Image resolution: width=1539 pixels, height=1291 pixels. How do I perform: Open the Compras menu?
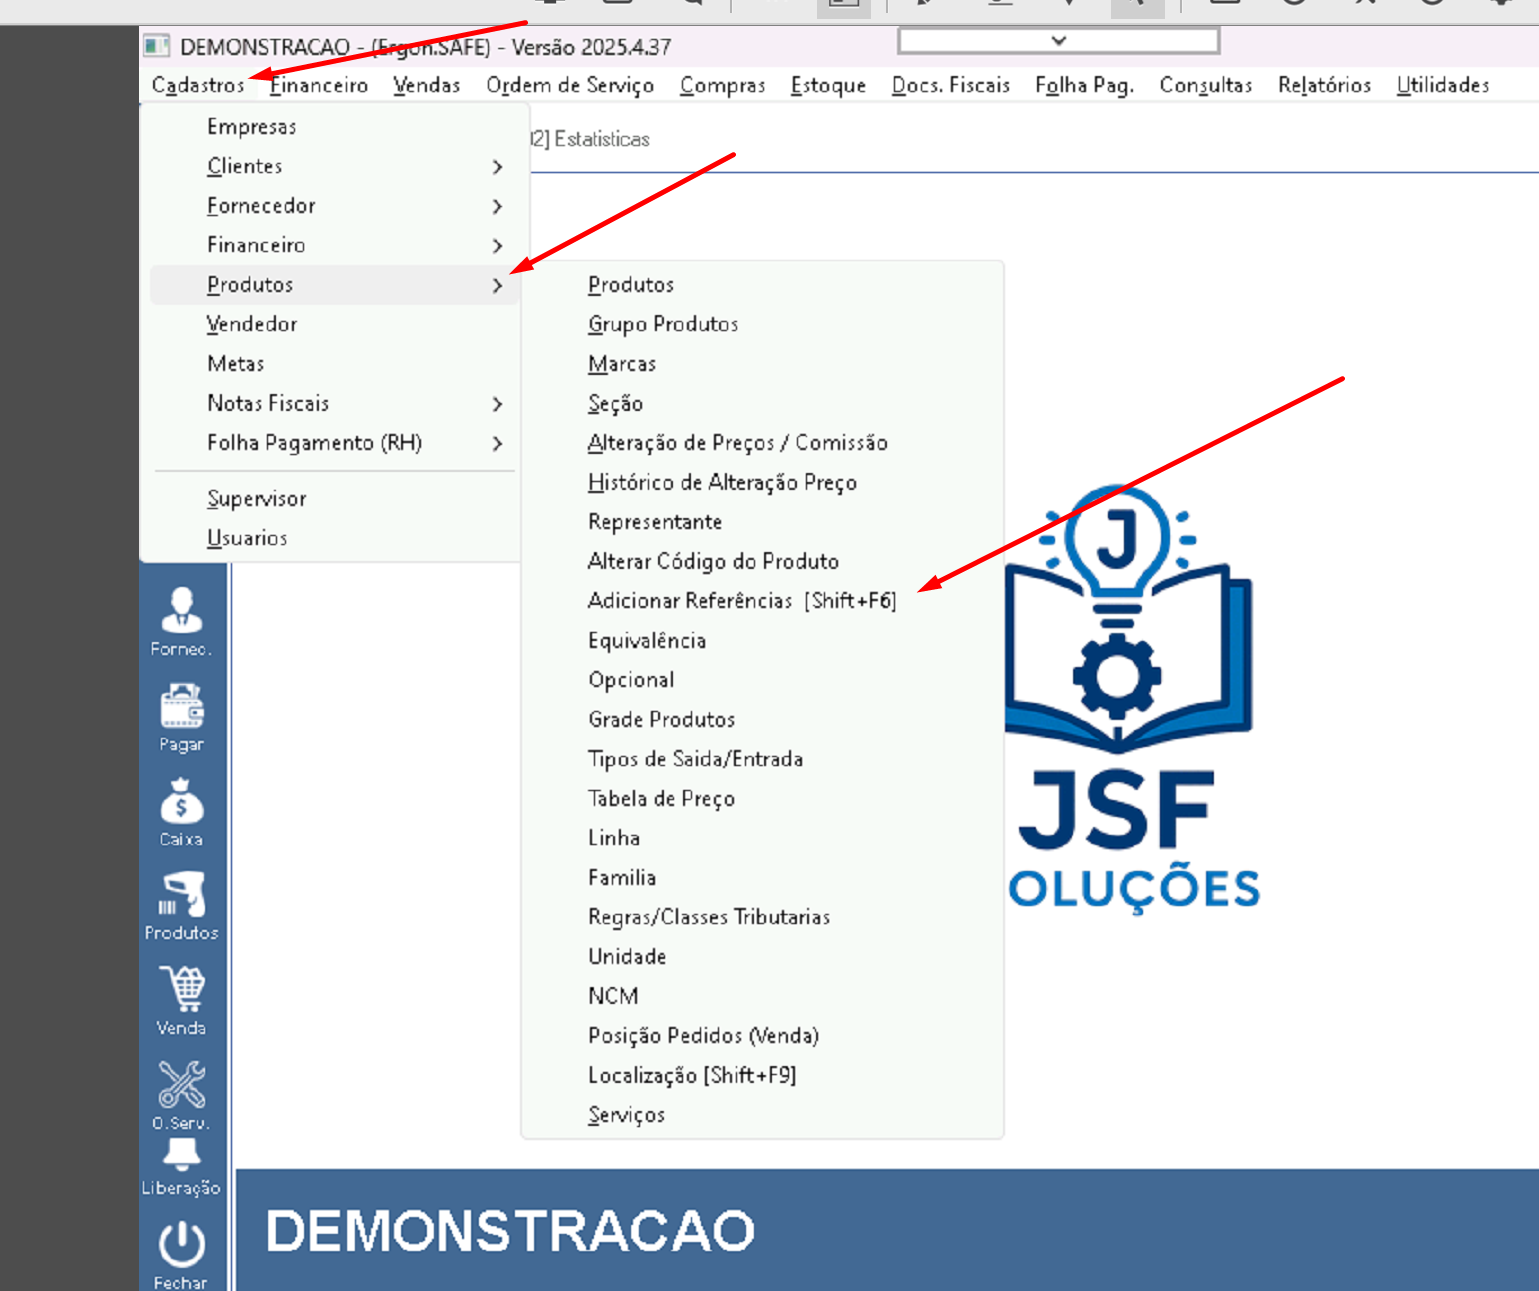tap(722, 85)
